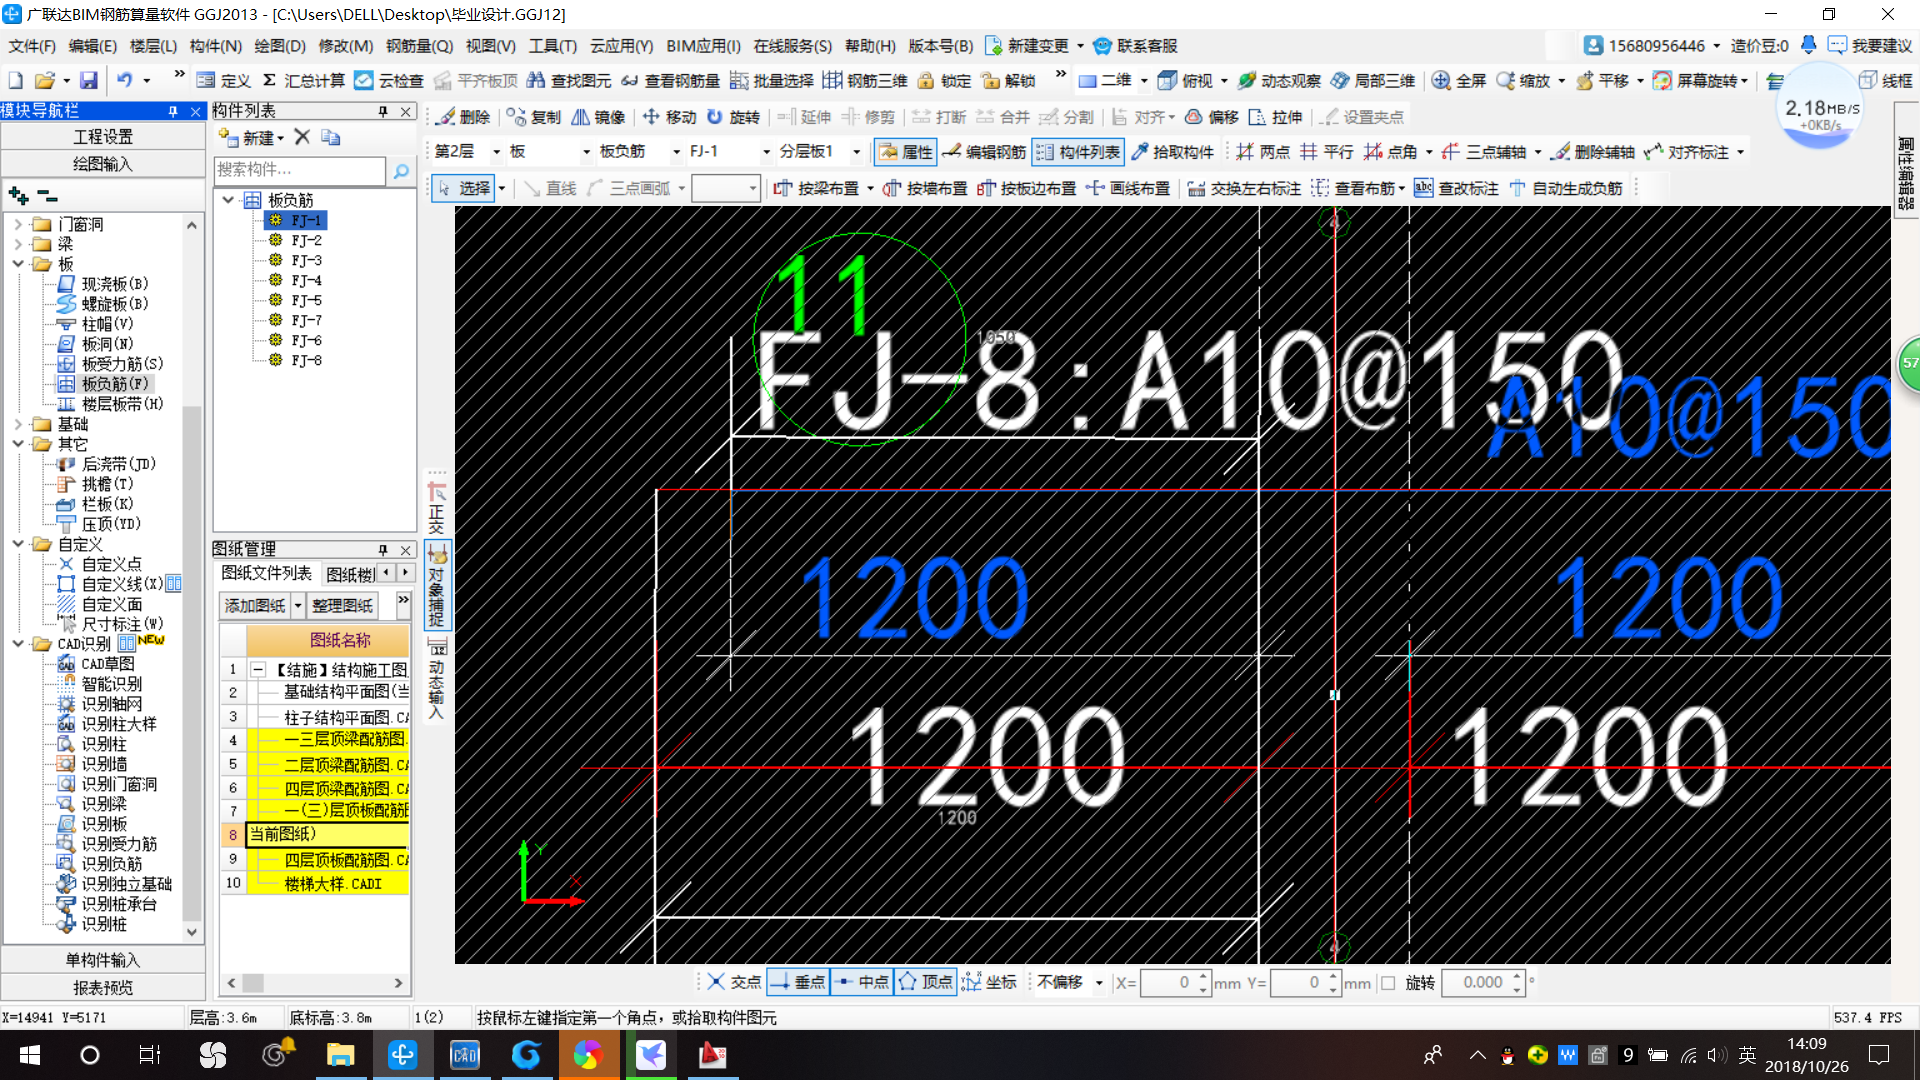Open the 钢筋量(Q) menu

pyautogui.click(x=420, y=46)
